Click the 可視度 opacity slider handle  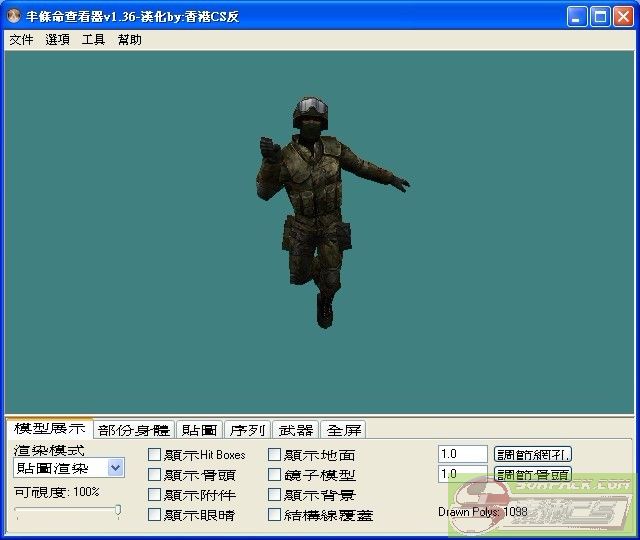point(118,511)
